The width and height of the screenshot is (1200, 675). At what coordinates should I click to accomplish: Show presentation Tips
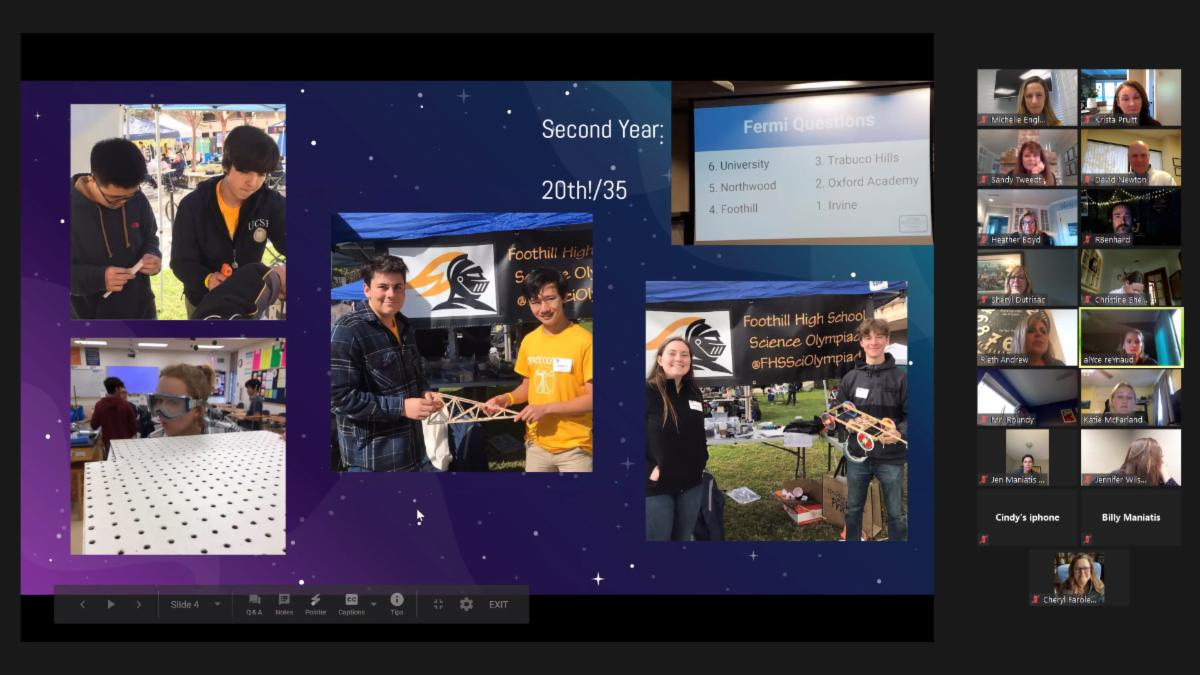397,604
